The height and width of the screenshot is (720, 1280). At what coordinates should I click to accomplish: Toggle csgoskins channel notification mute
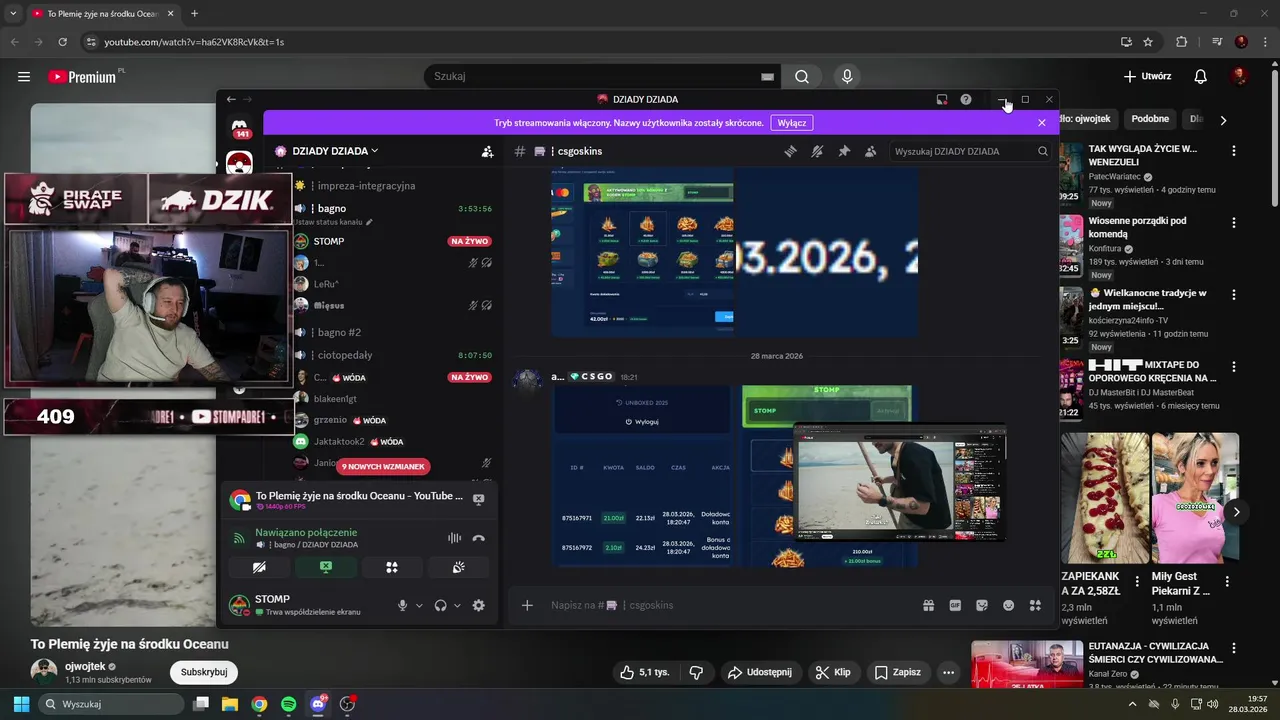coord(817,151)
